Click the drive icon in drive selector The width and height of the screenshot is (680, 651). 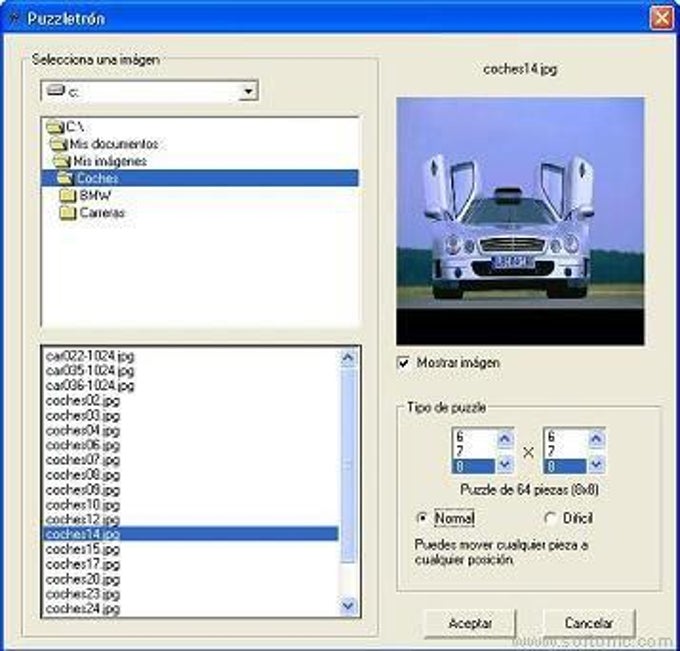click(x=56, y=91)
